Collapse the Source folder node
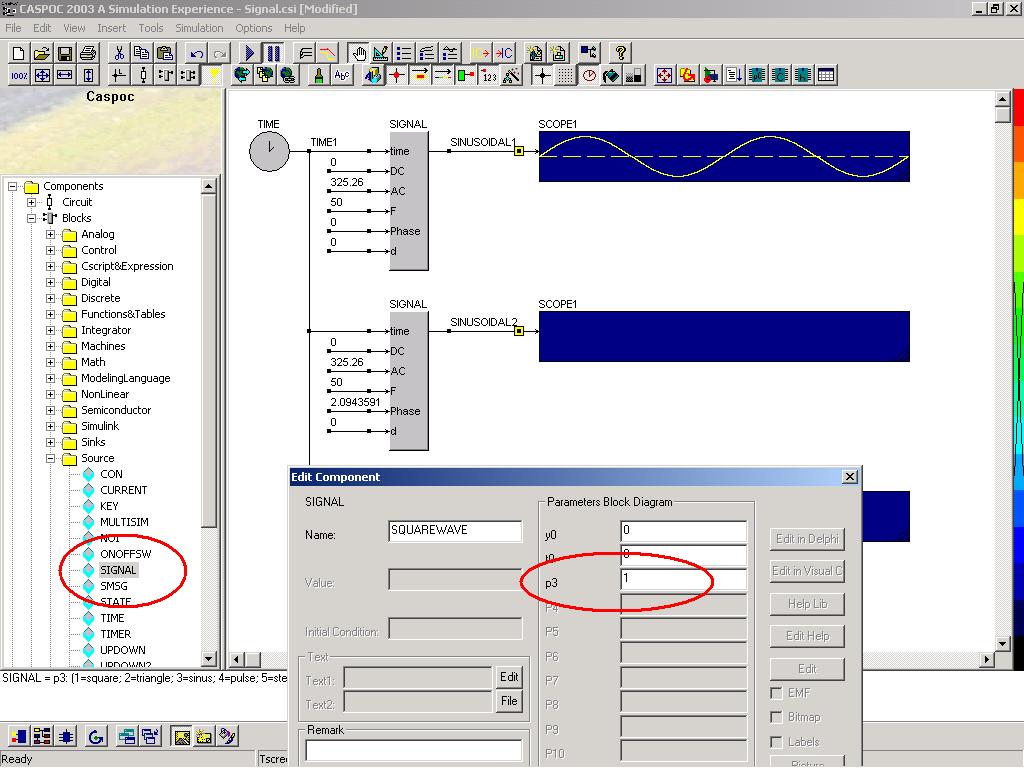This screenshot has width=1024, height=768. click(51, 458)
